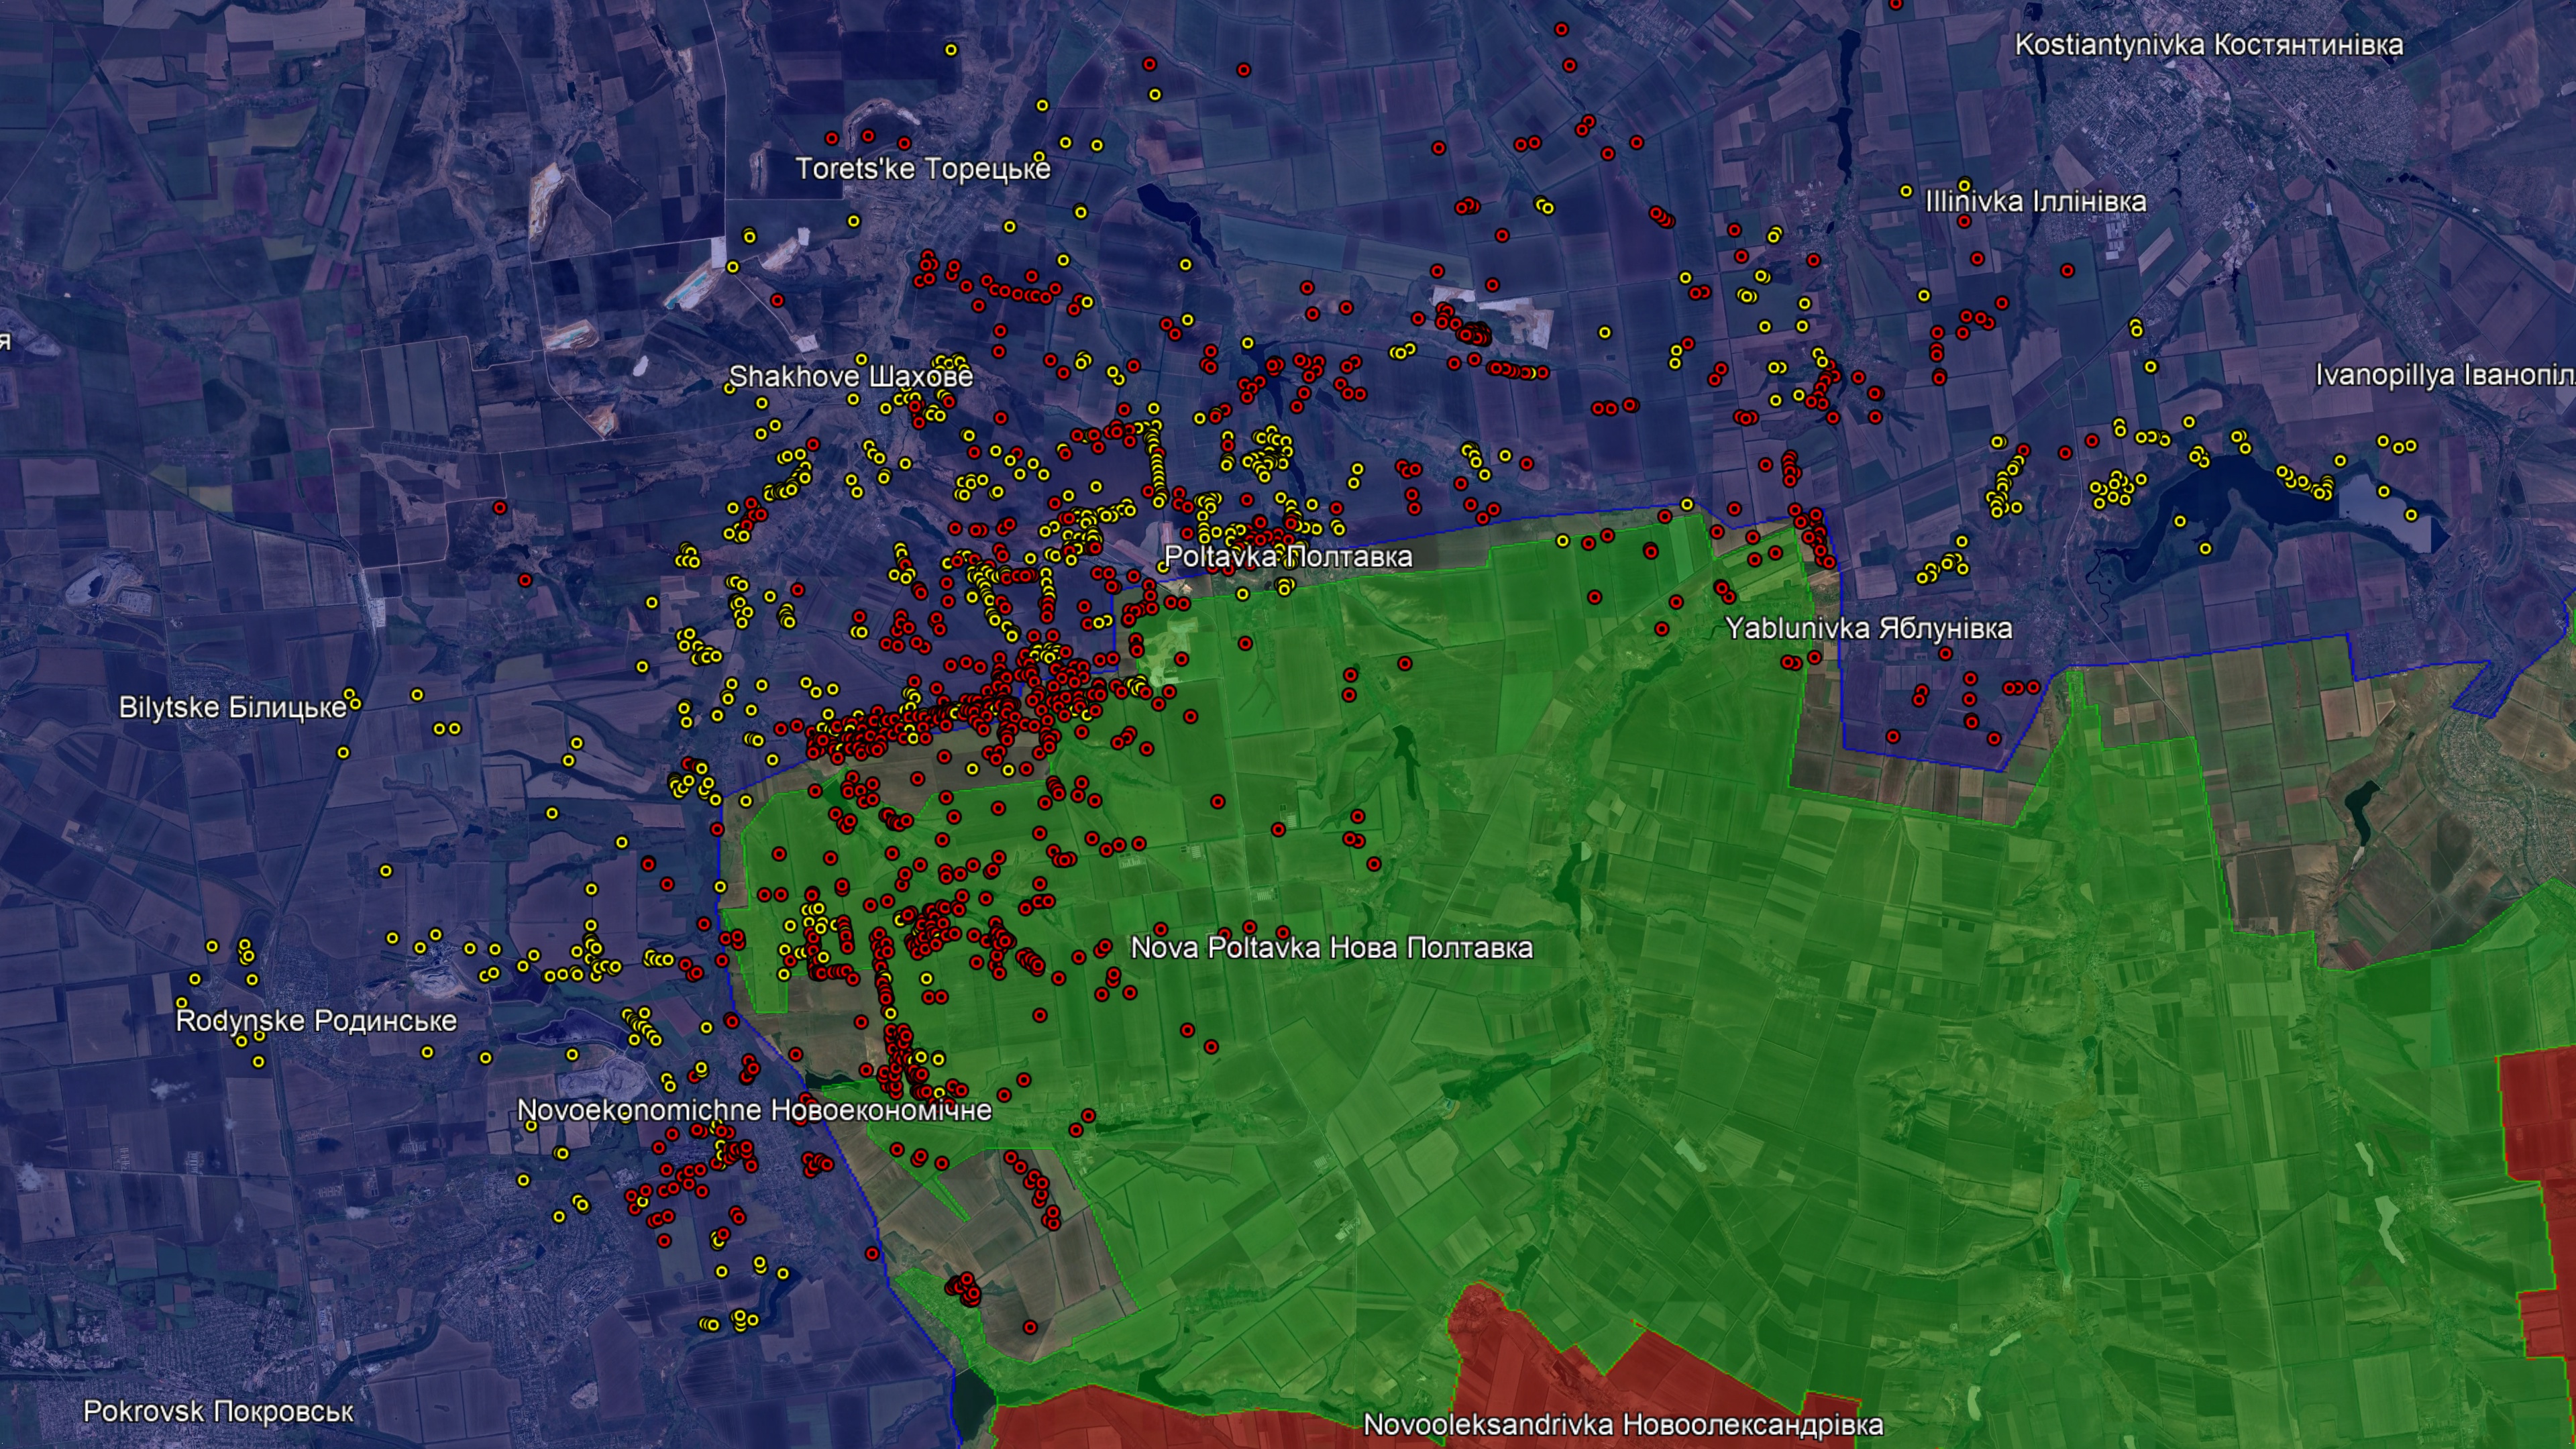Click topmost yellow marker above Toretske
2576x1449 pixels.
point(951,49)
